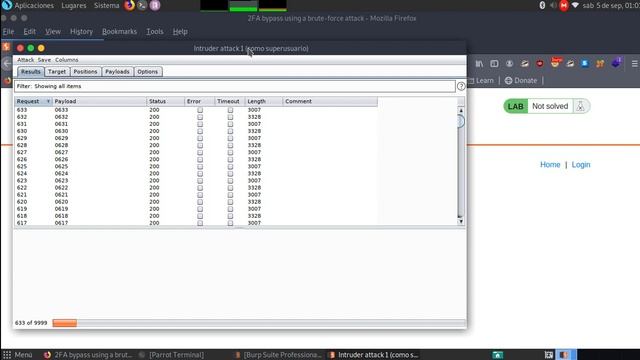This screenshot has height=360, width=640.
Task: Switch to the Target tab
Action: point(57,71)
